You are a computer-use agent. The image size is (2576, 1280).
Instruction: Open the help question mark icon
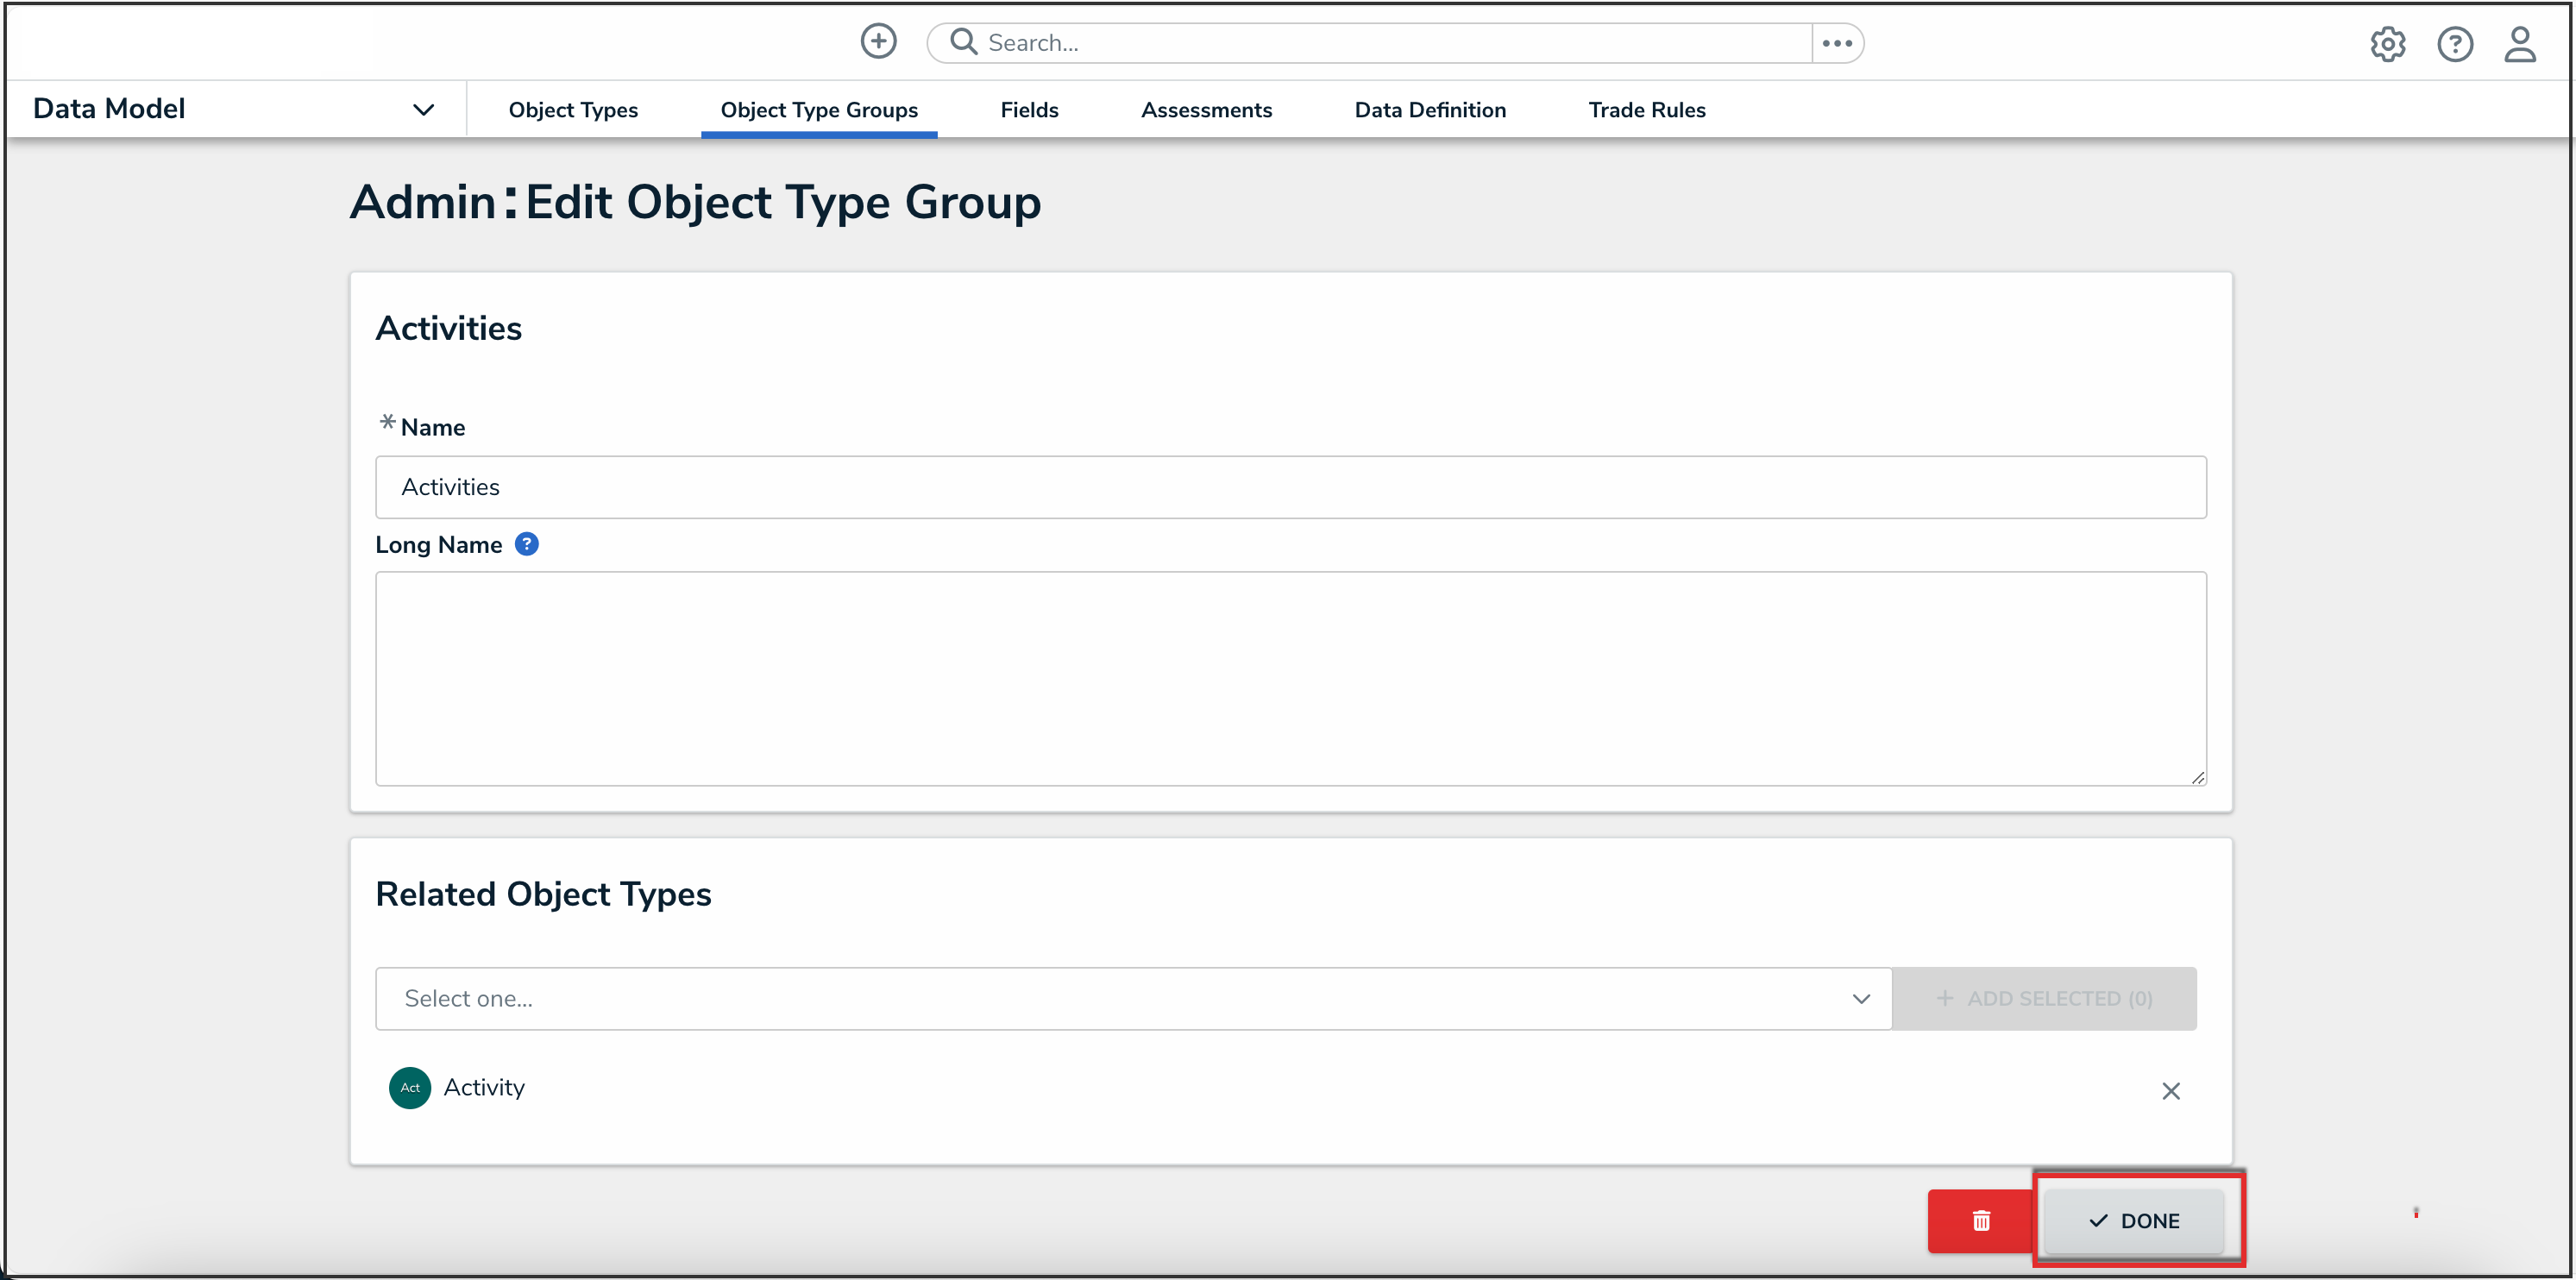[x=2454, y=44]
